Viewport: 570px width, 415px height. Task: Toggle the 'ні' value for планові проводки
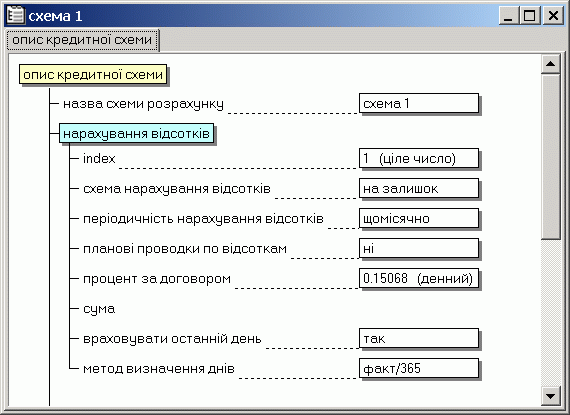click(419, 249)
